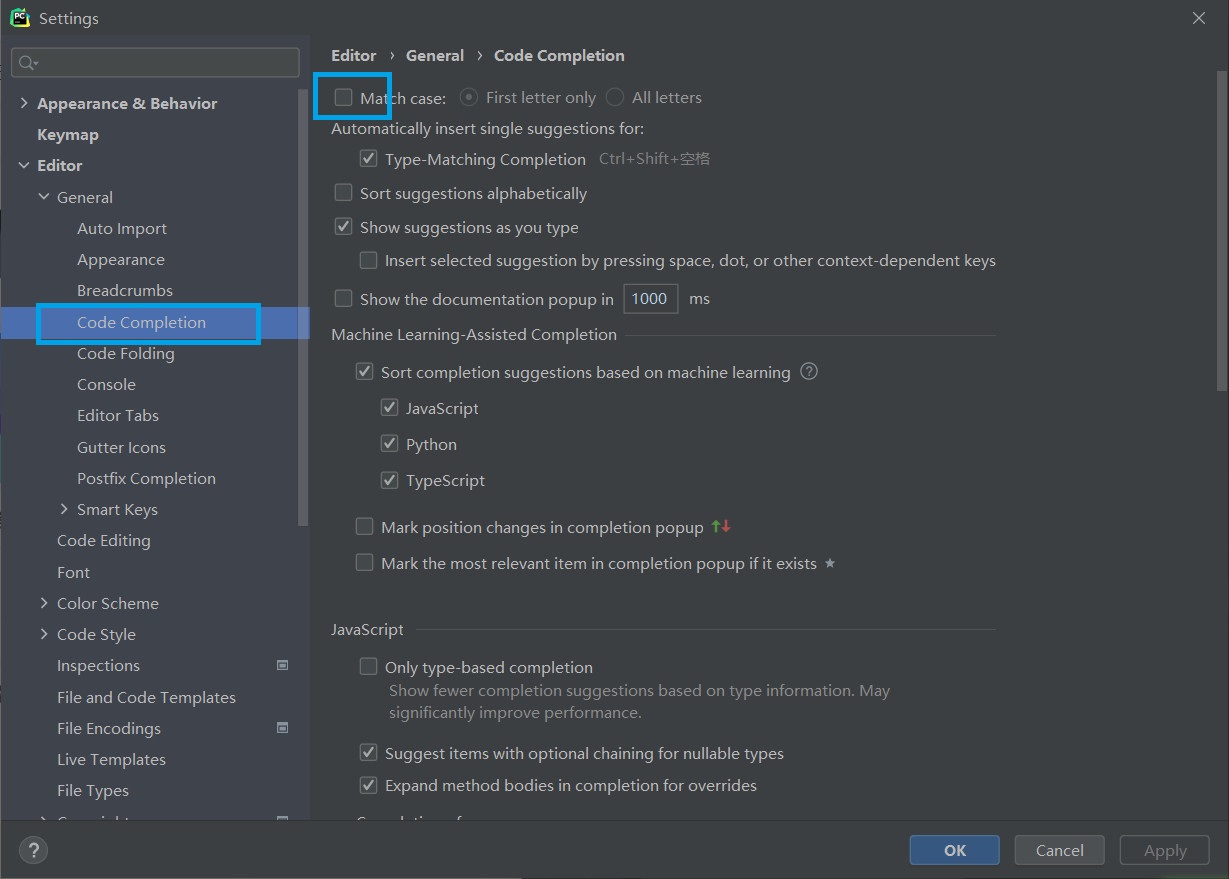Click the star icon after most relevant item option
The height and width of the screenshot is (879, 1229).
[829, 563]
